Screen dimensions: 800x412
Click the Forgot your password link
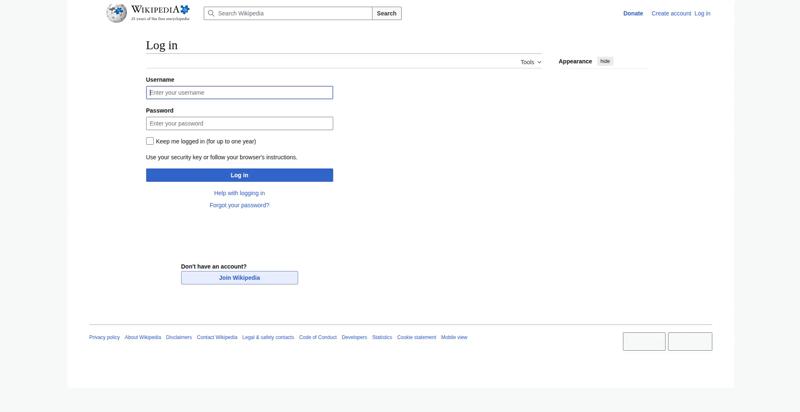(239, 205)
